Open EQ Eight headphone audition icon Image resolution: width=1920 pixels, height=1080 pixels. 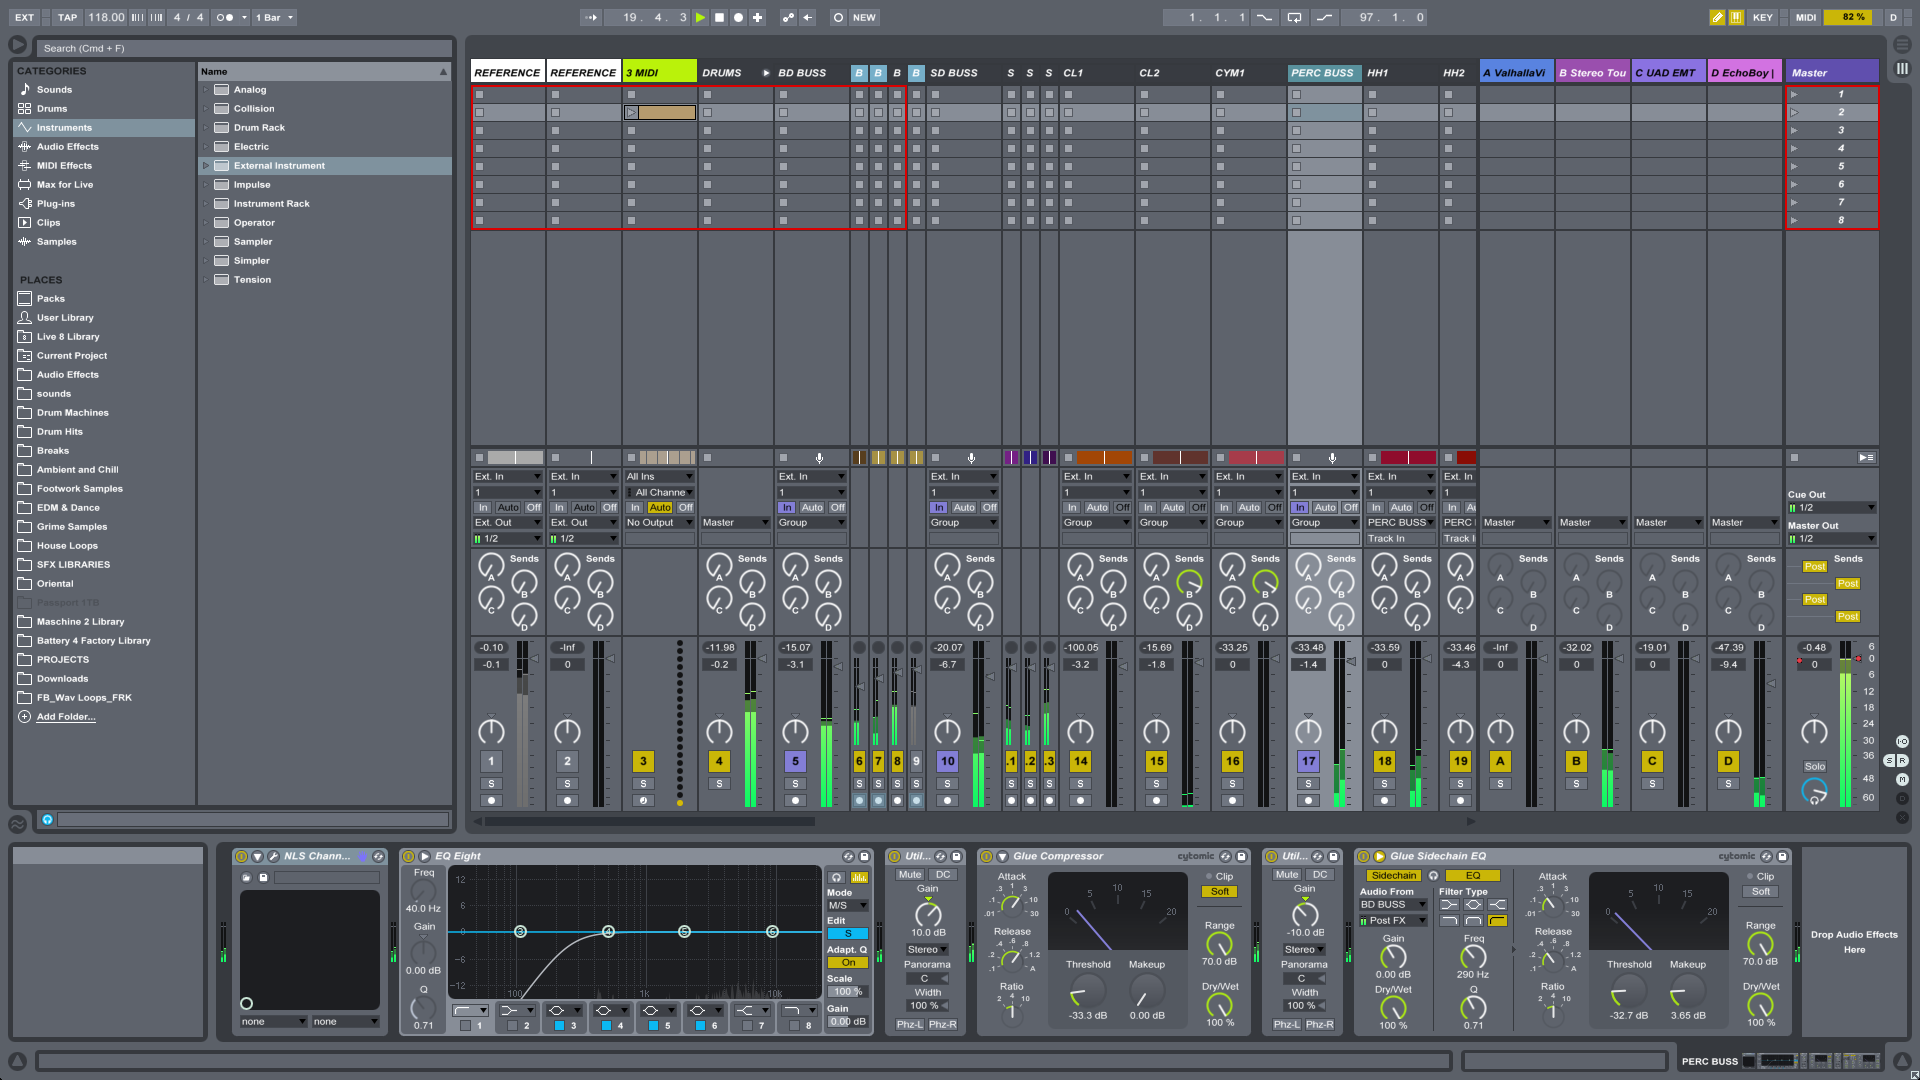point(836,877)
